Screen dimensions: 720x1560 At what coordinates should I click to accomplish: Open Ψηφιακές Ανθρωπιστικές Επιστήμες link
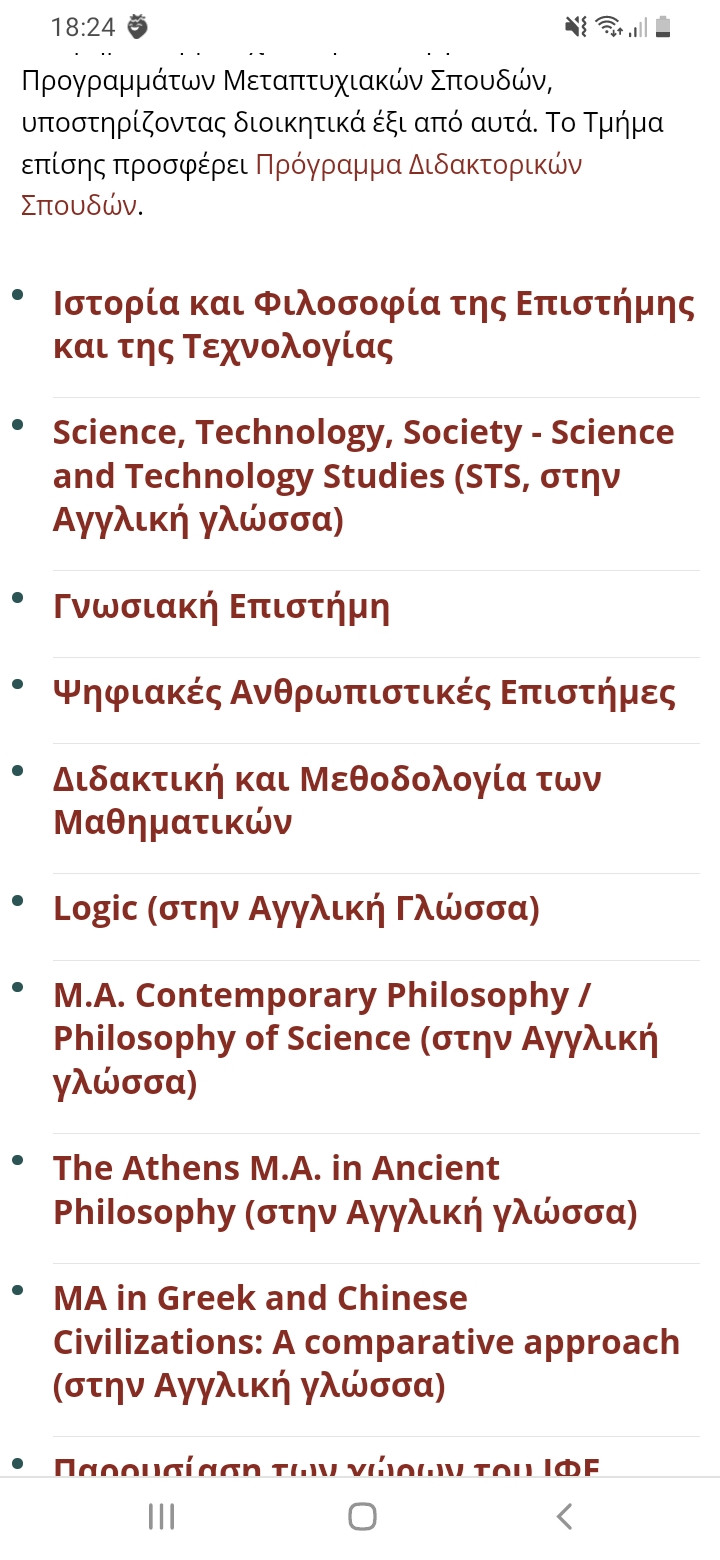(364, 692)
